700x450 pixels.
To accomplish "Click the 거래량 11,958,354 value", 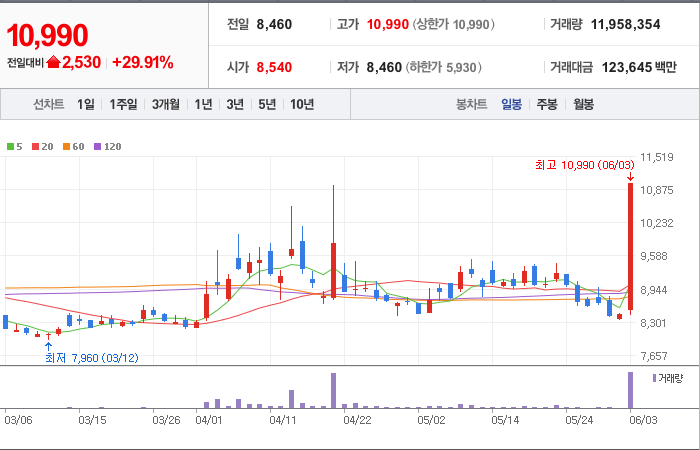I will click(x=625, y=24).
